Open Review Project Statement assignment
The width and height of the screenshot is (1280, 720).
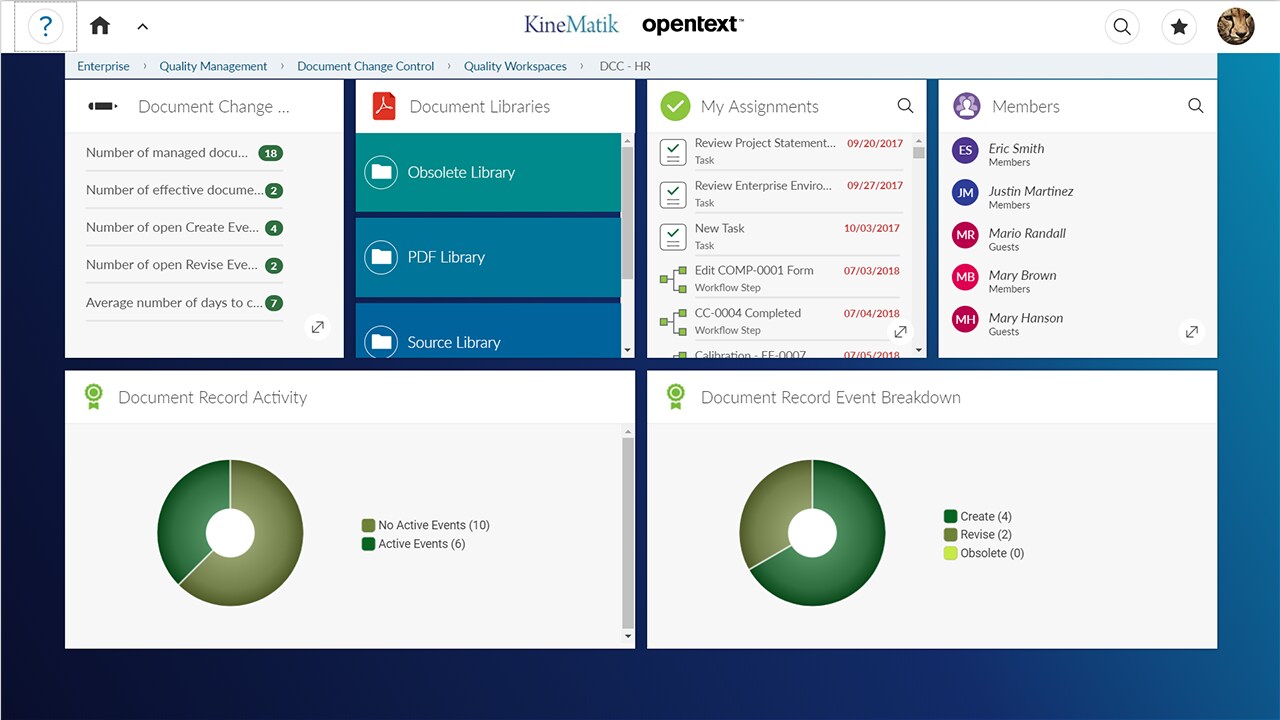coord(780,152)
